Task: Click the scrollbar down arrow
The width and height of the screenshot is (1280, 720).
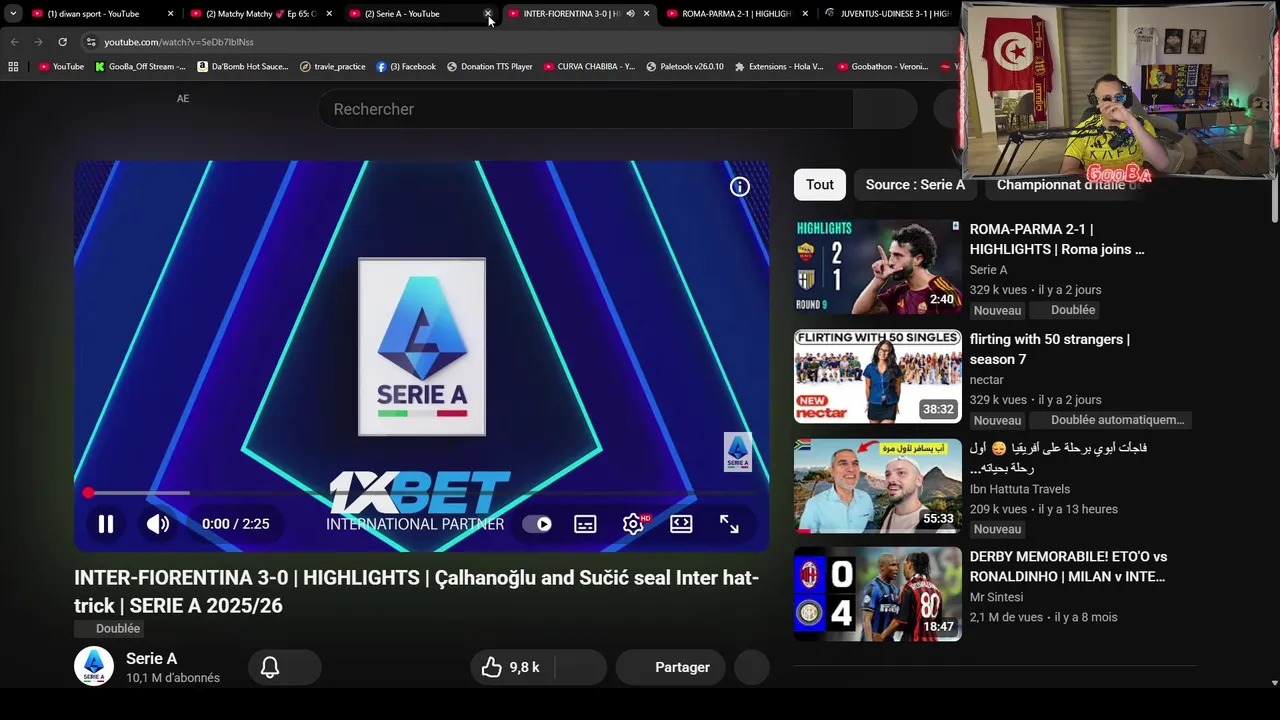Action: click(1274, 683)
